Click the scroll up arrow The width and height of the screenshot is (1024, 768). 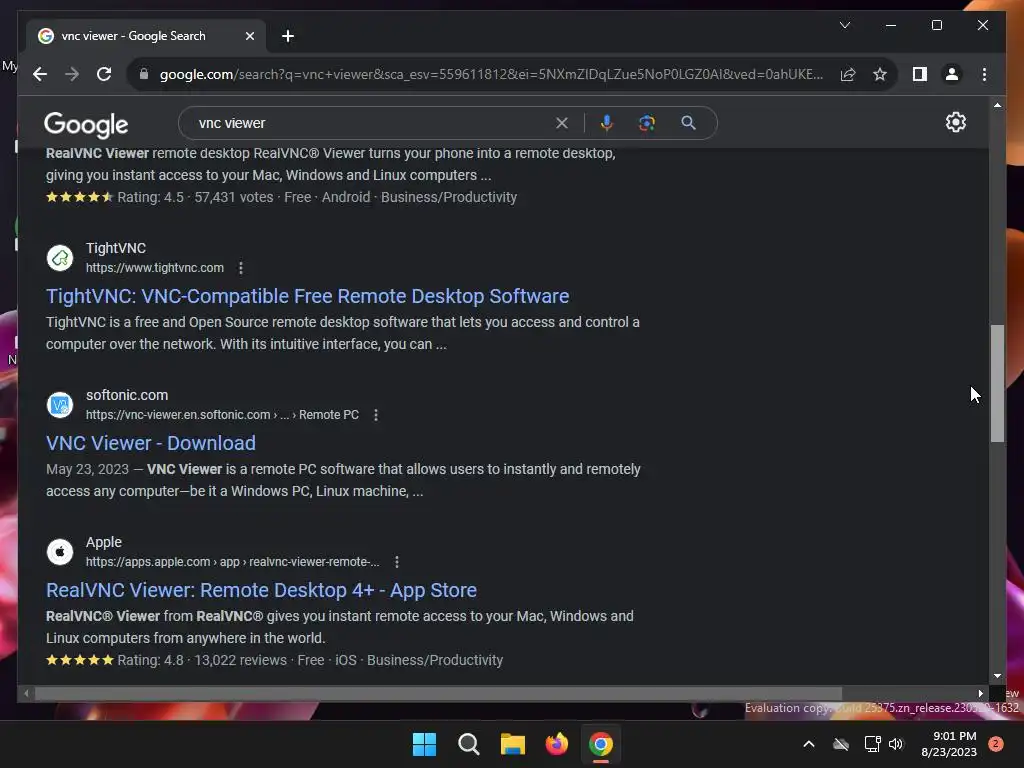[997, 104]
